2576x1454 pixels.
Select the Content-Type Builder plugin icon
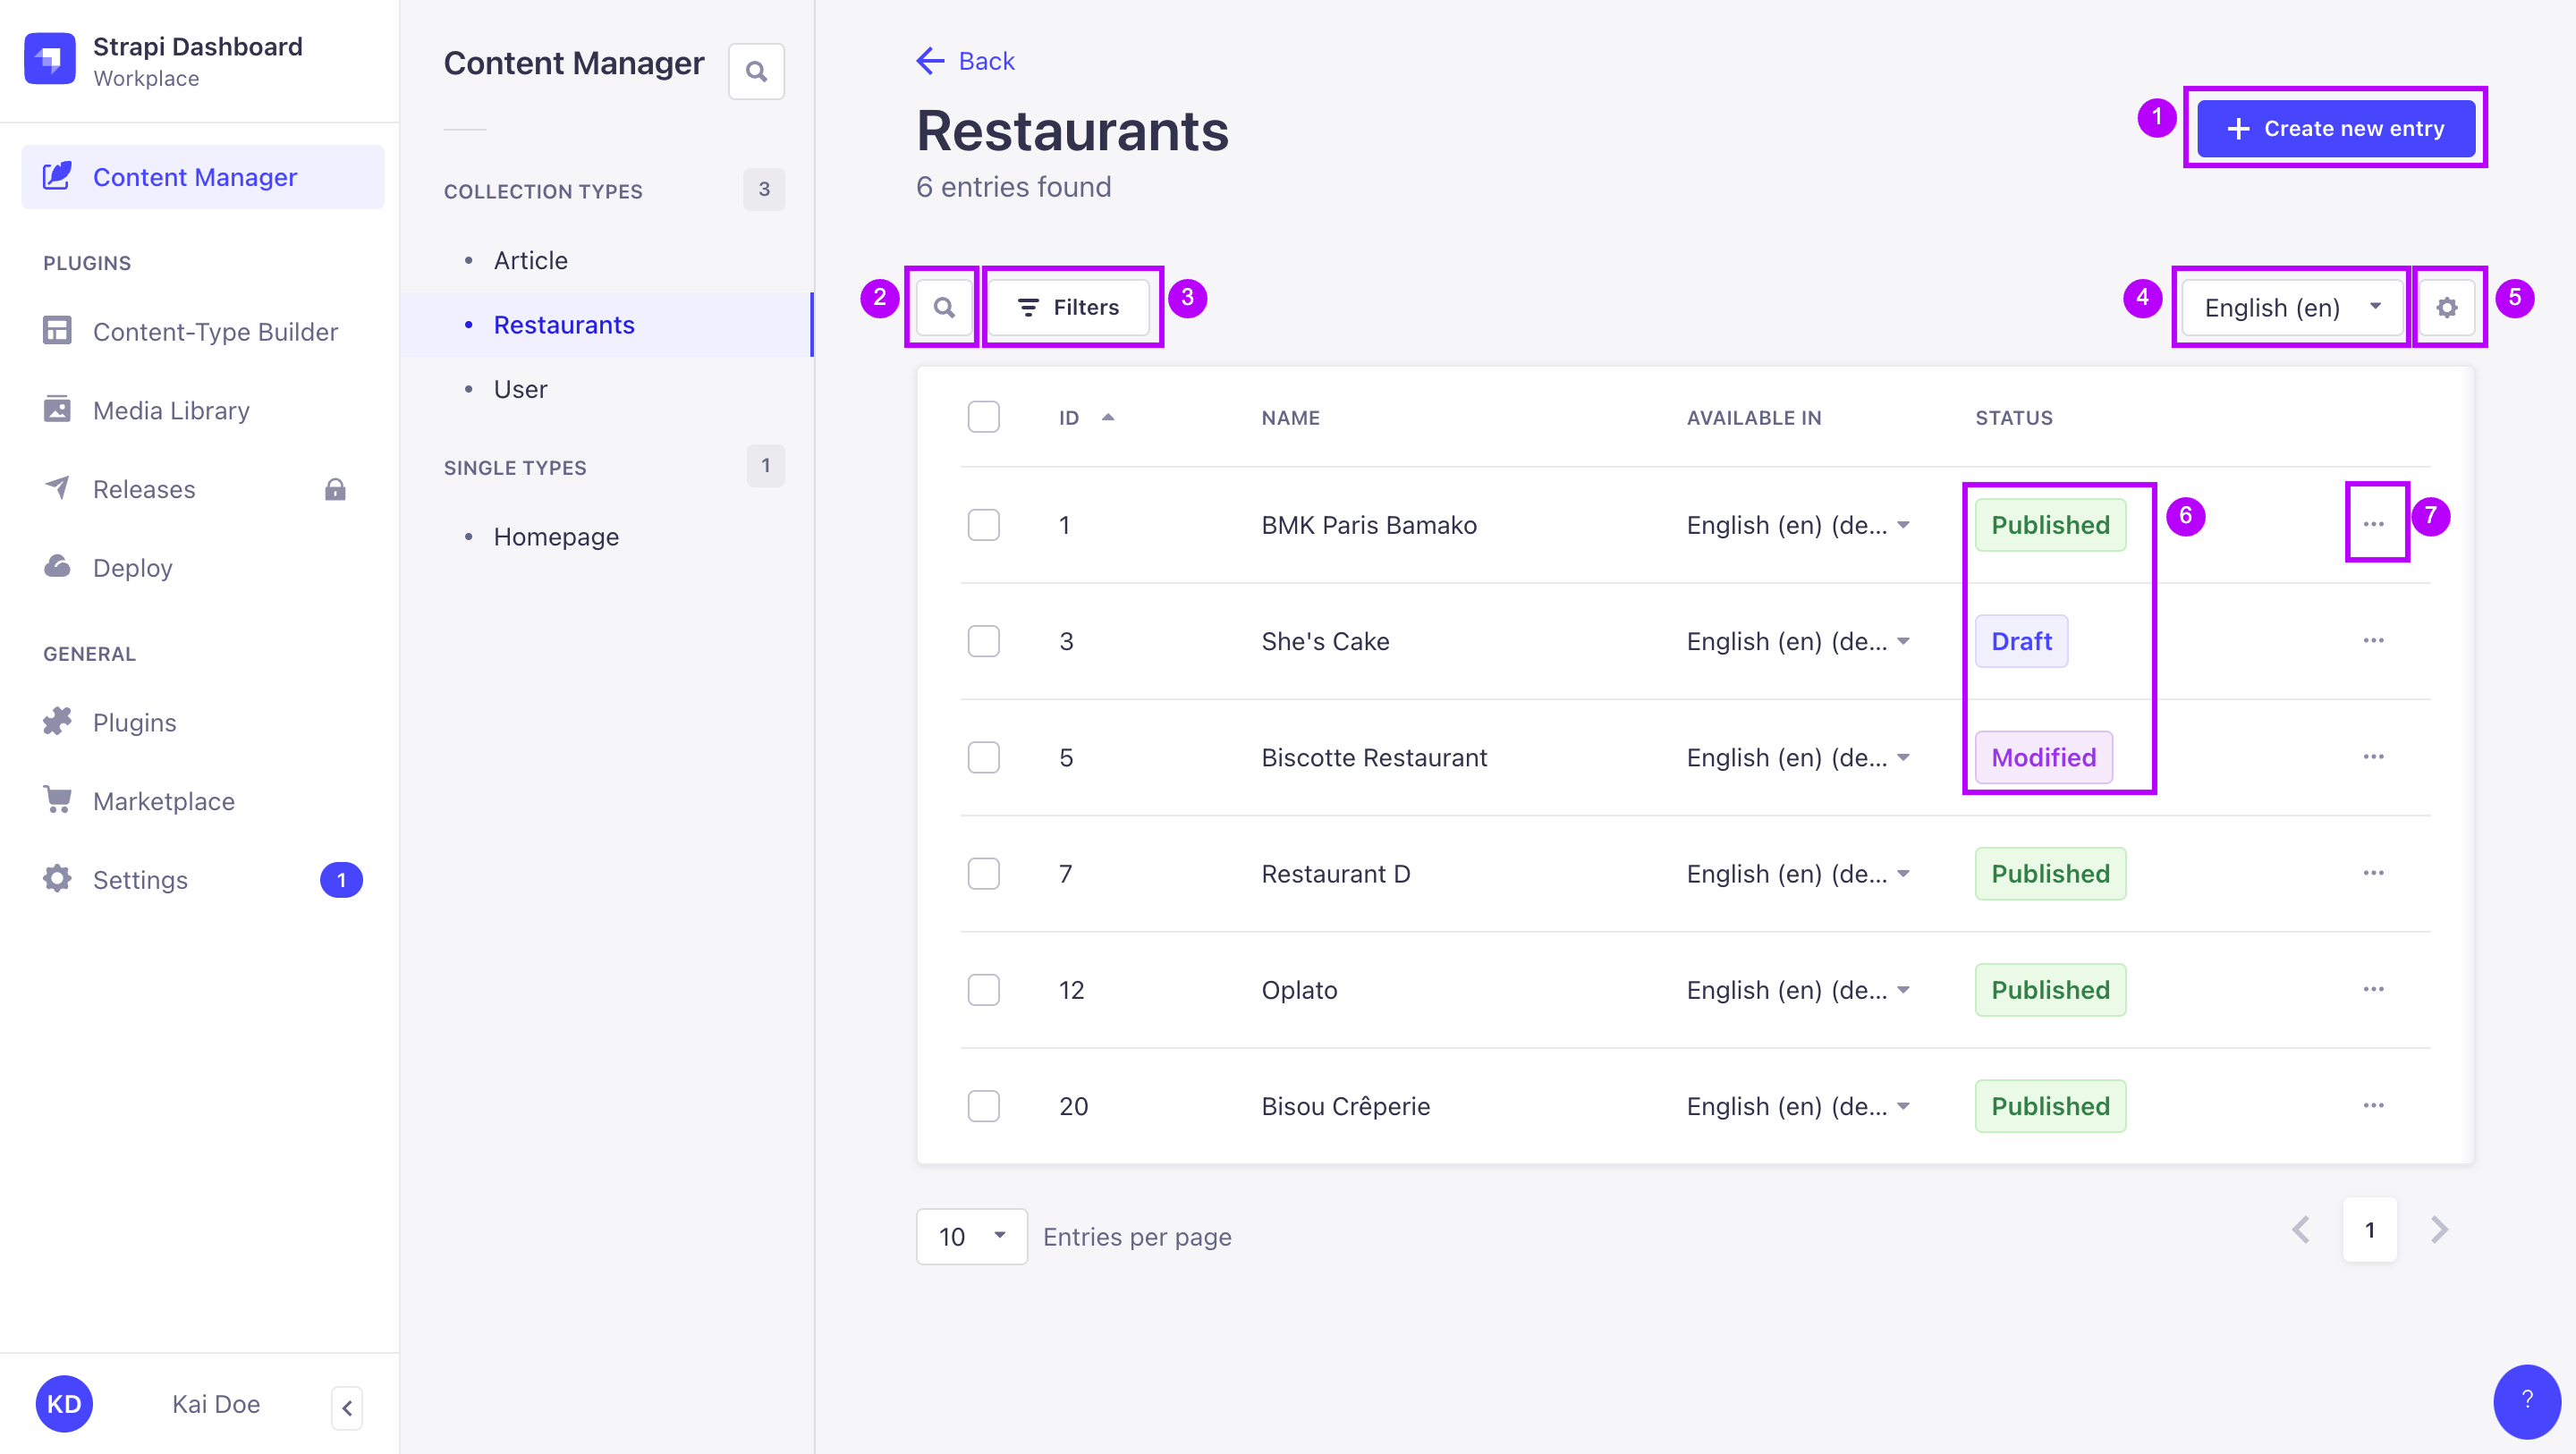click(x=57, y=331)
